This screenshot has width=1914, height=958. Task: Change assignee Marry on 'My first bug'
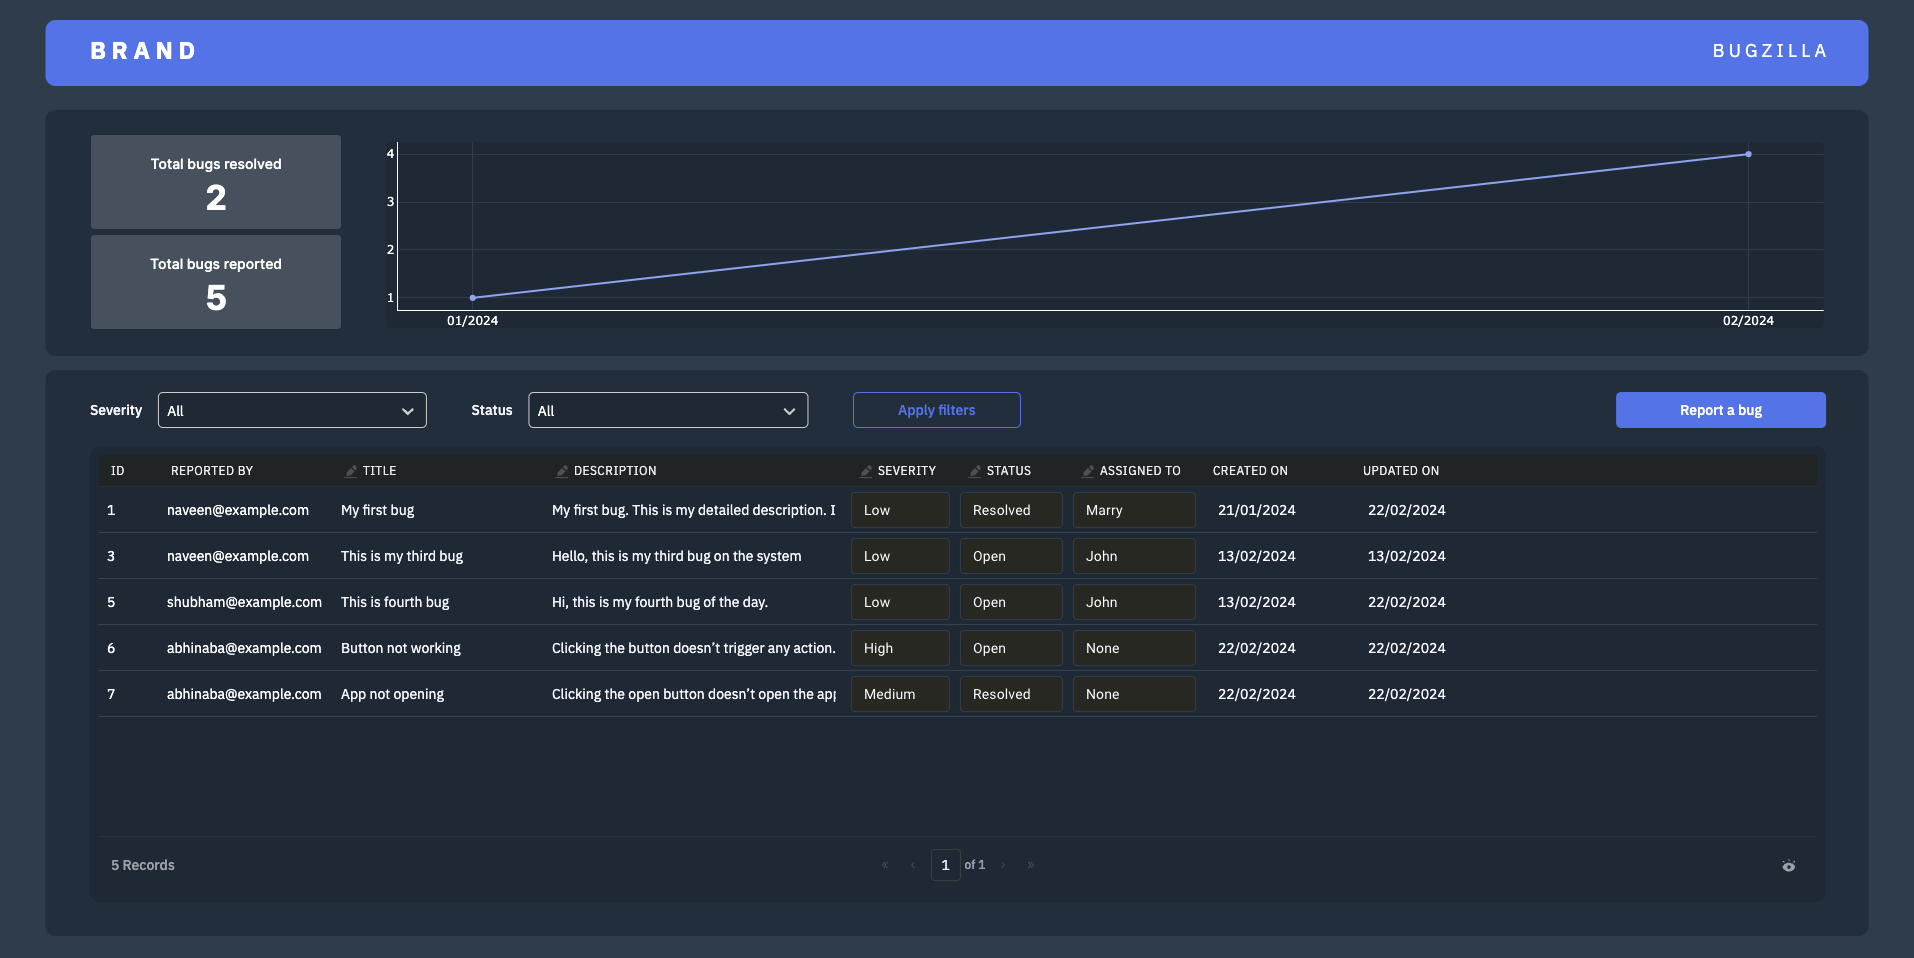[x=1133, y=510]
